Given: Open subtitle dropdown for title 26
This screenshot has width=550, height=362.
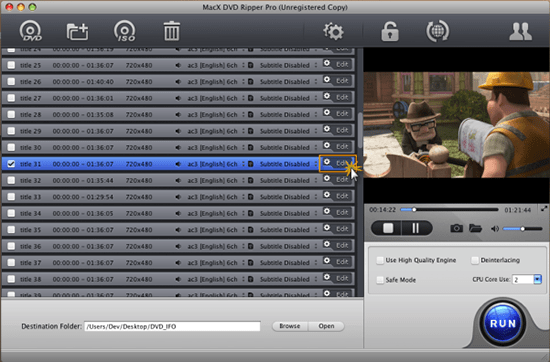Looking at the screenshot, I should tap(316, 82).
